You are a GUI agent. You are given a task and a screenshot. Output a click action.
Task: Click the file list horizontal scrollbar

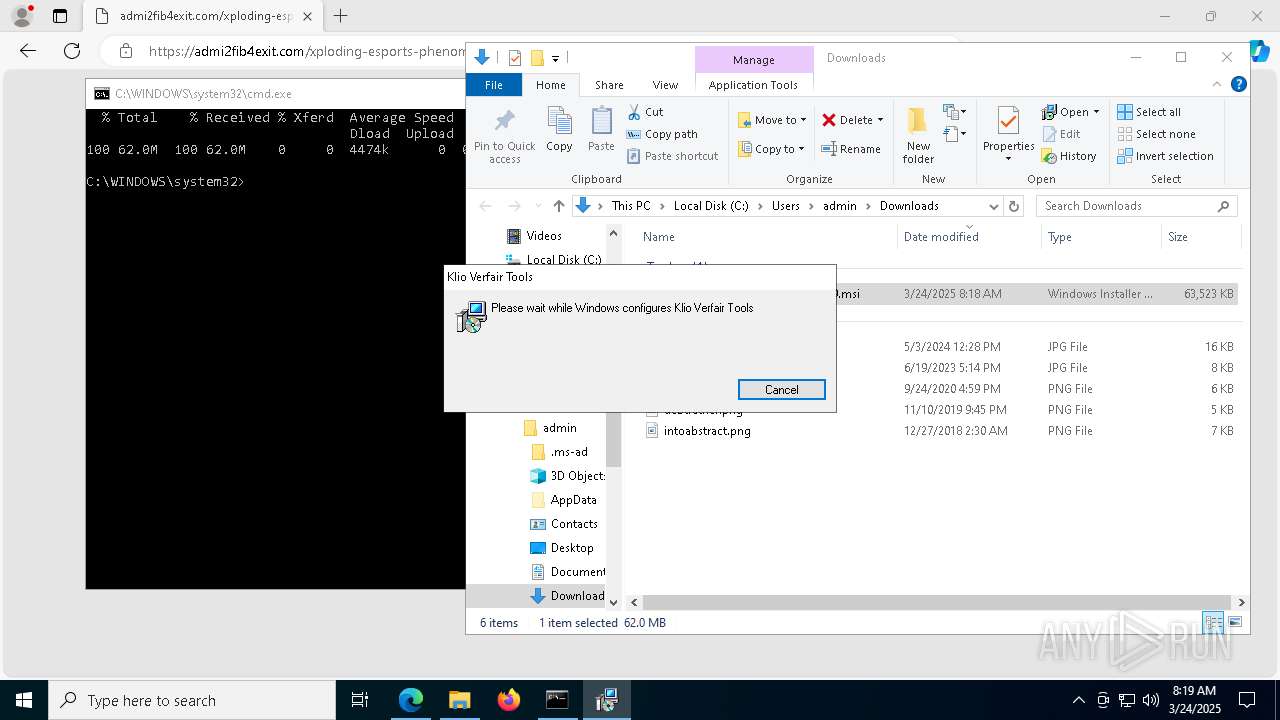tap(939, 603)
